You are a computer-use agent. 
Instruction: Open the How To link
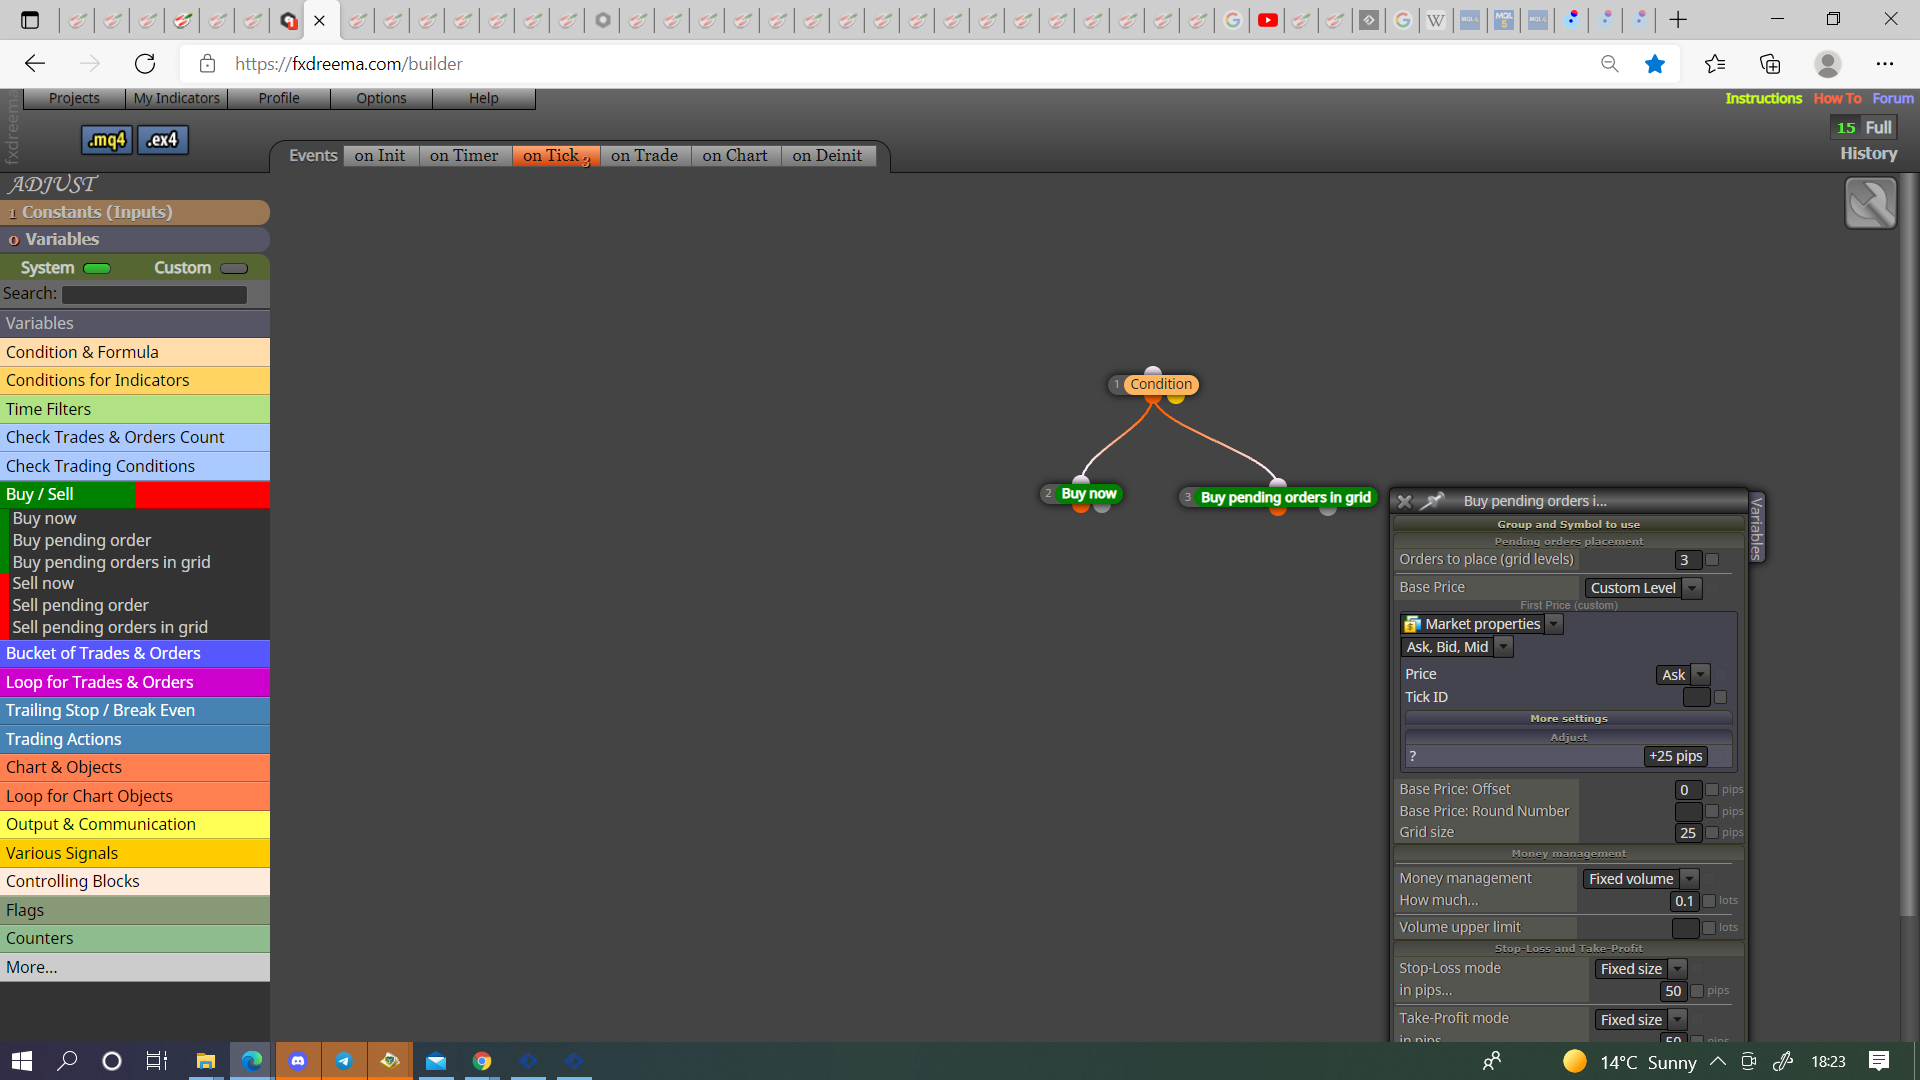(1837, 98)
